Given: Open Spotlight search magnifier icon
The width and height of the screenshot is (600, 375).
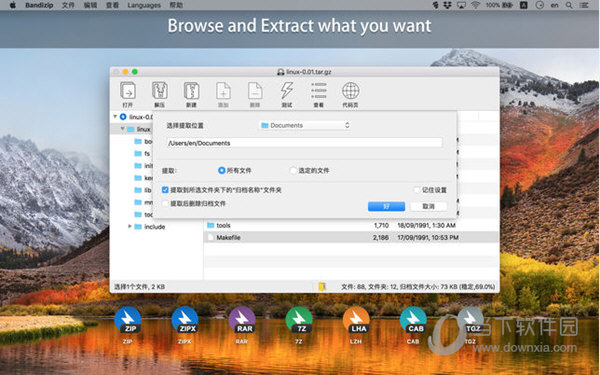Looking at the screenshot, I should tap(569, 5).
